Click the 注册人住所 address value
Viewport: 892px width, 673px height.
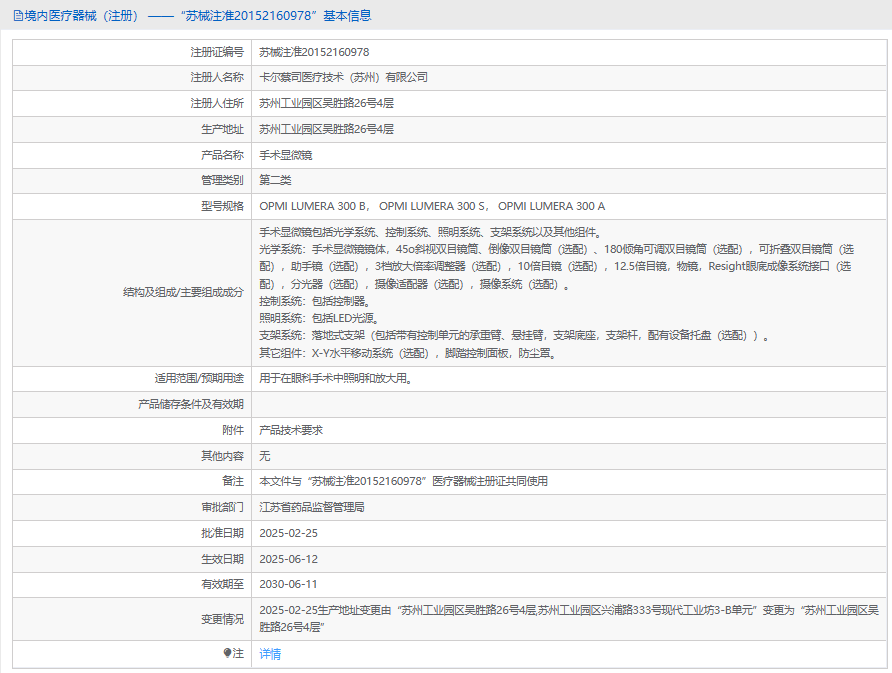(327, 103)
